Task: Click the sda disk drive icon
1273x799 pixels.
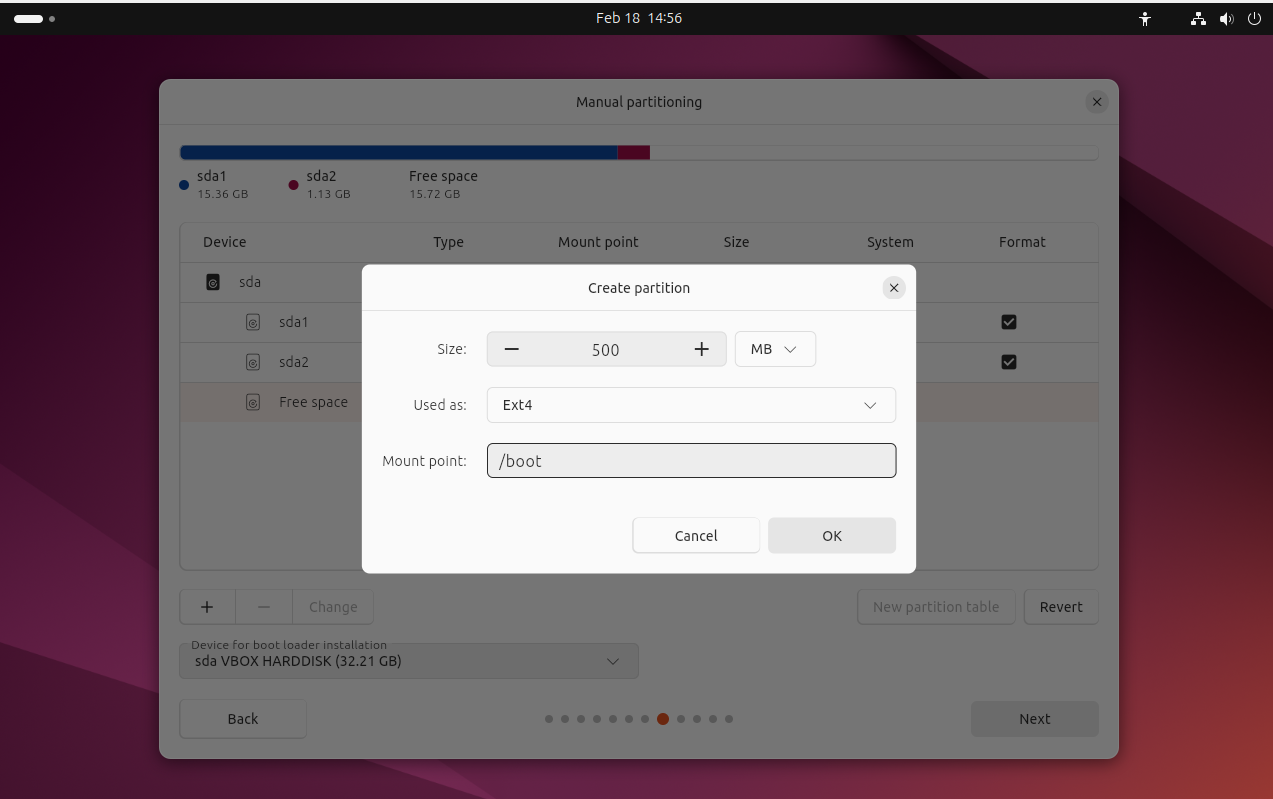Action: [213, 282]
